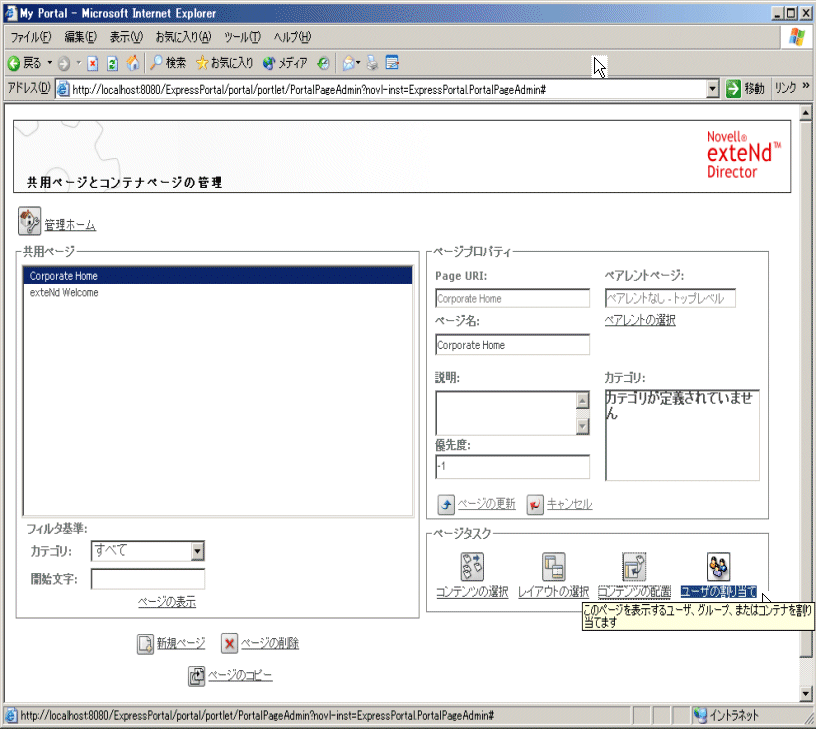816x729 pixels.
Task: Open the File (ファイル) menu
Action: 31,37
